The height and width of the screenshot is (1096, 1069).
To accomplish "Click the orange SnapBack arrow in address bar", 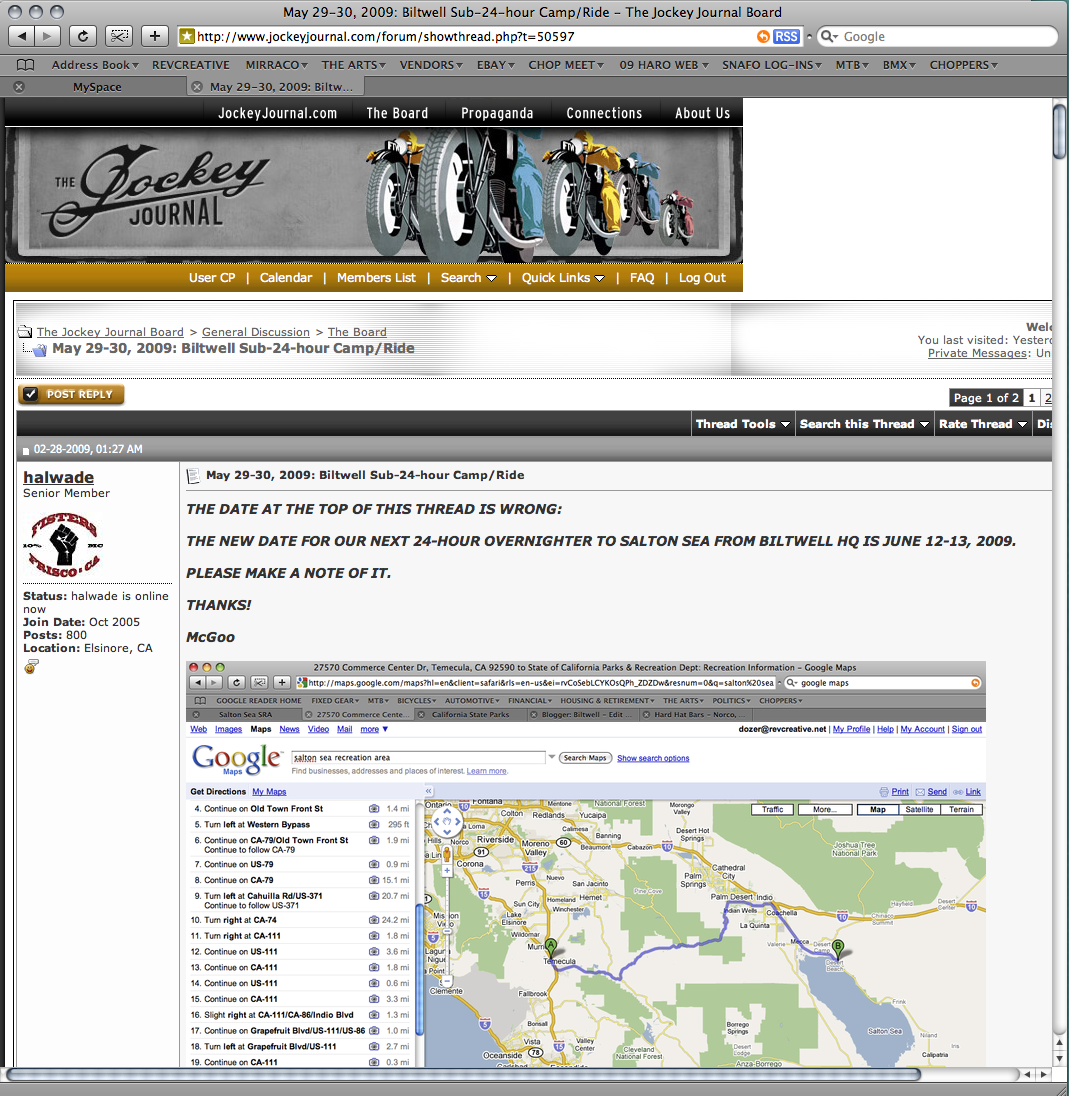I will [x=763, y=36].
